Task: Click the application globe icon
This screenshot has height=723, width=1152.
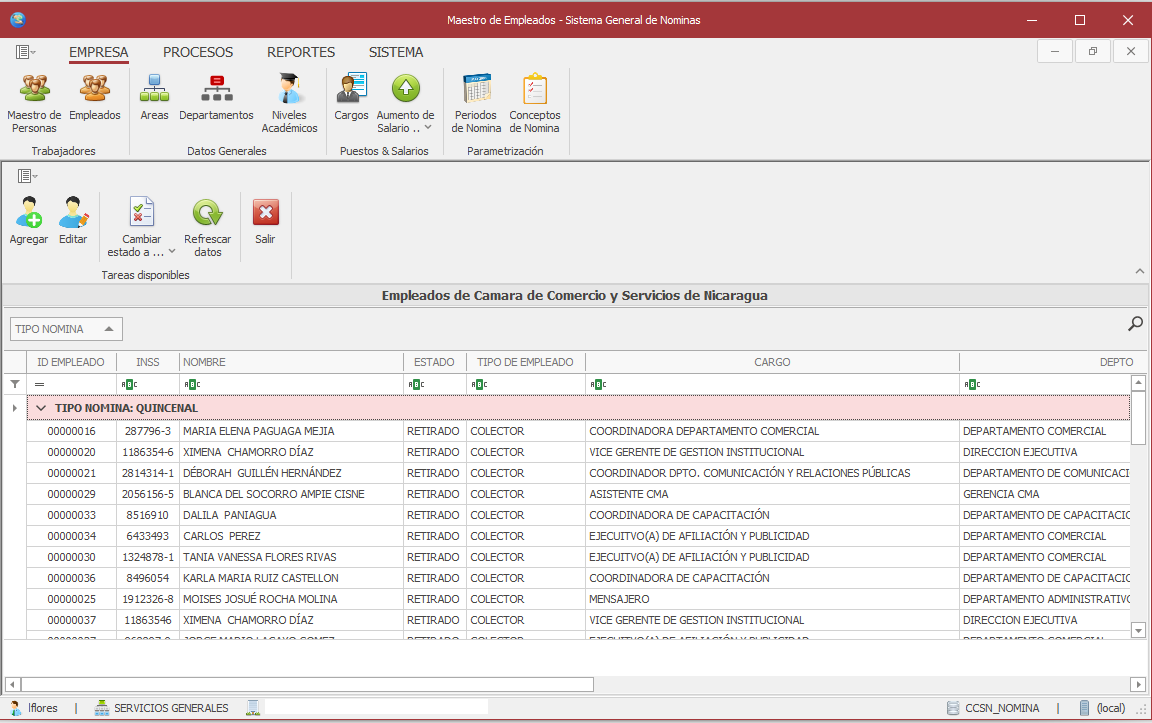Action: coord(18,20)
